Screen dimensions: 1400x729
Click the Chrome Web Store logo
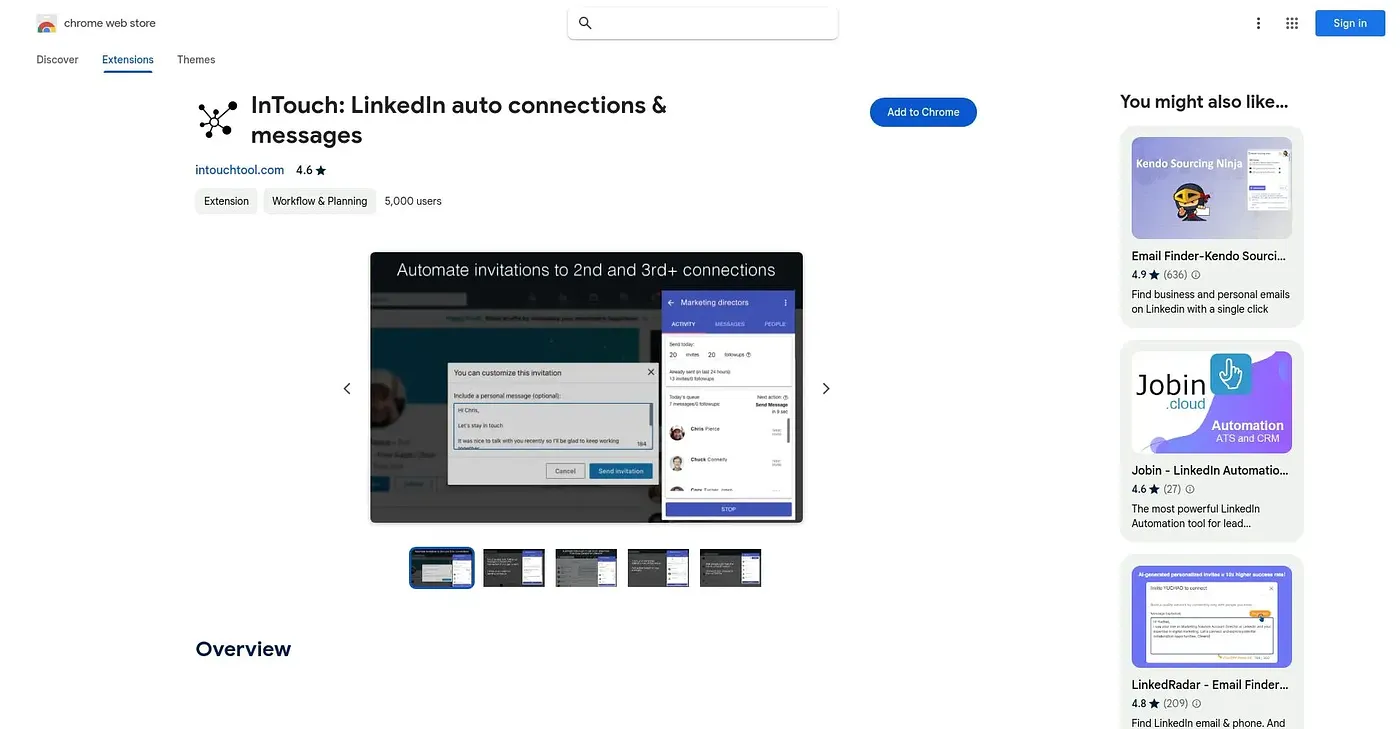(47, 23)
